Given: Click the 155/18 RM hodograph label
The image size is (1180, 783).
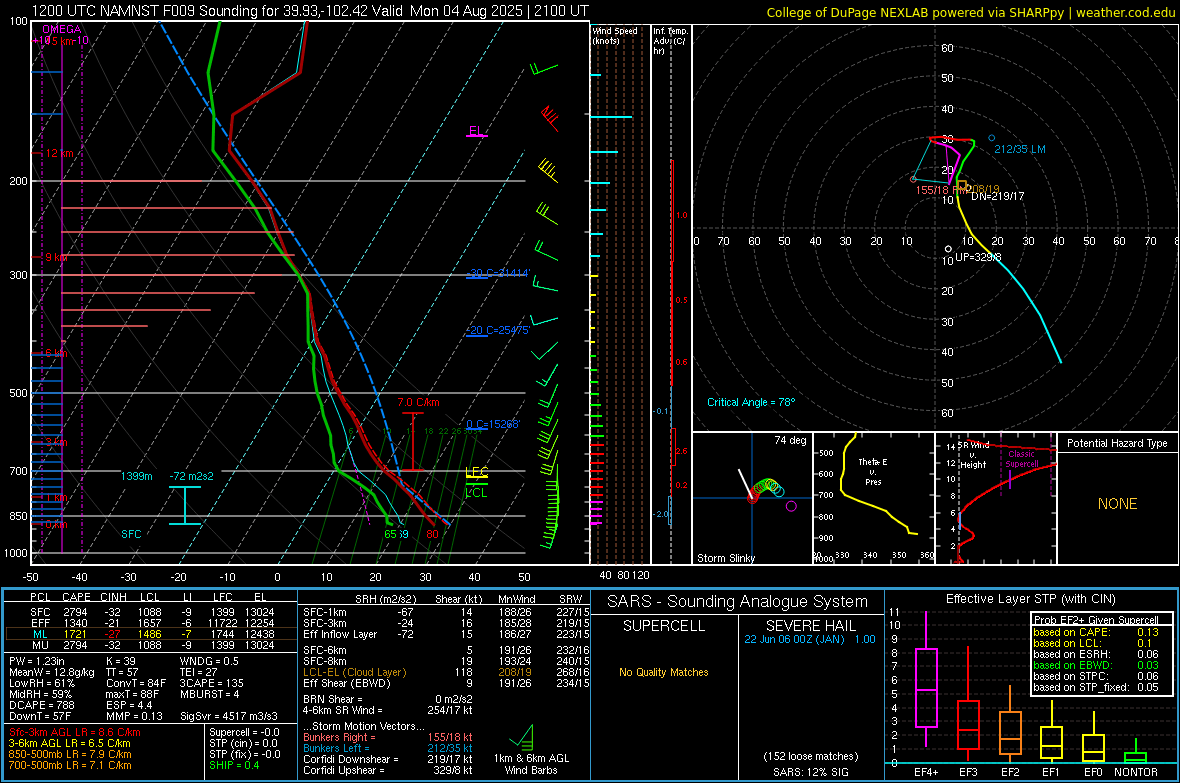Looking at the screenshot, I should tap(940, 190).
